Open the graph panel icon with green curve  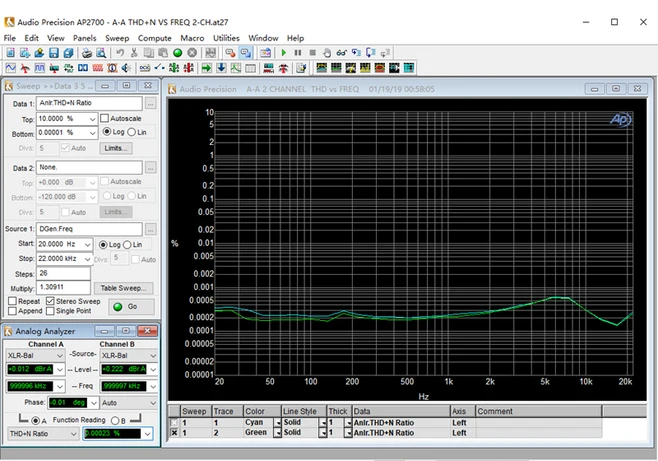click(x=236, y=68)
